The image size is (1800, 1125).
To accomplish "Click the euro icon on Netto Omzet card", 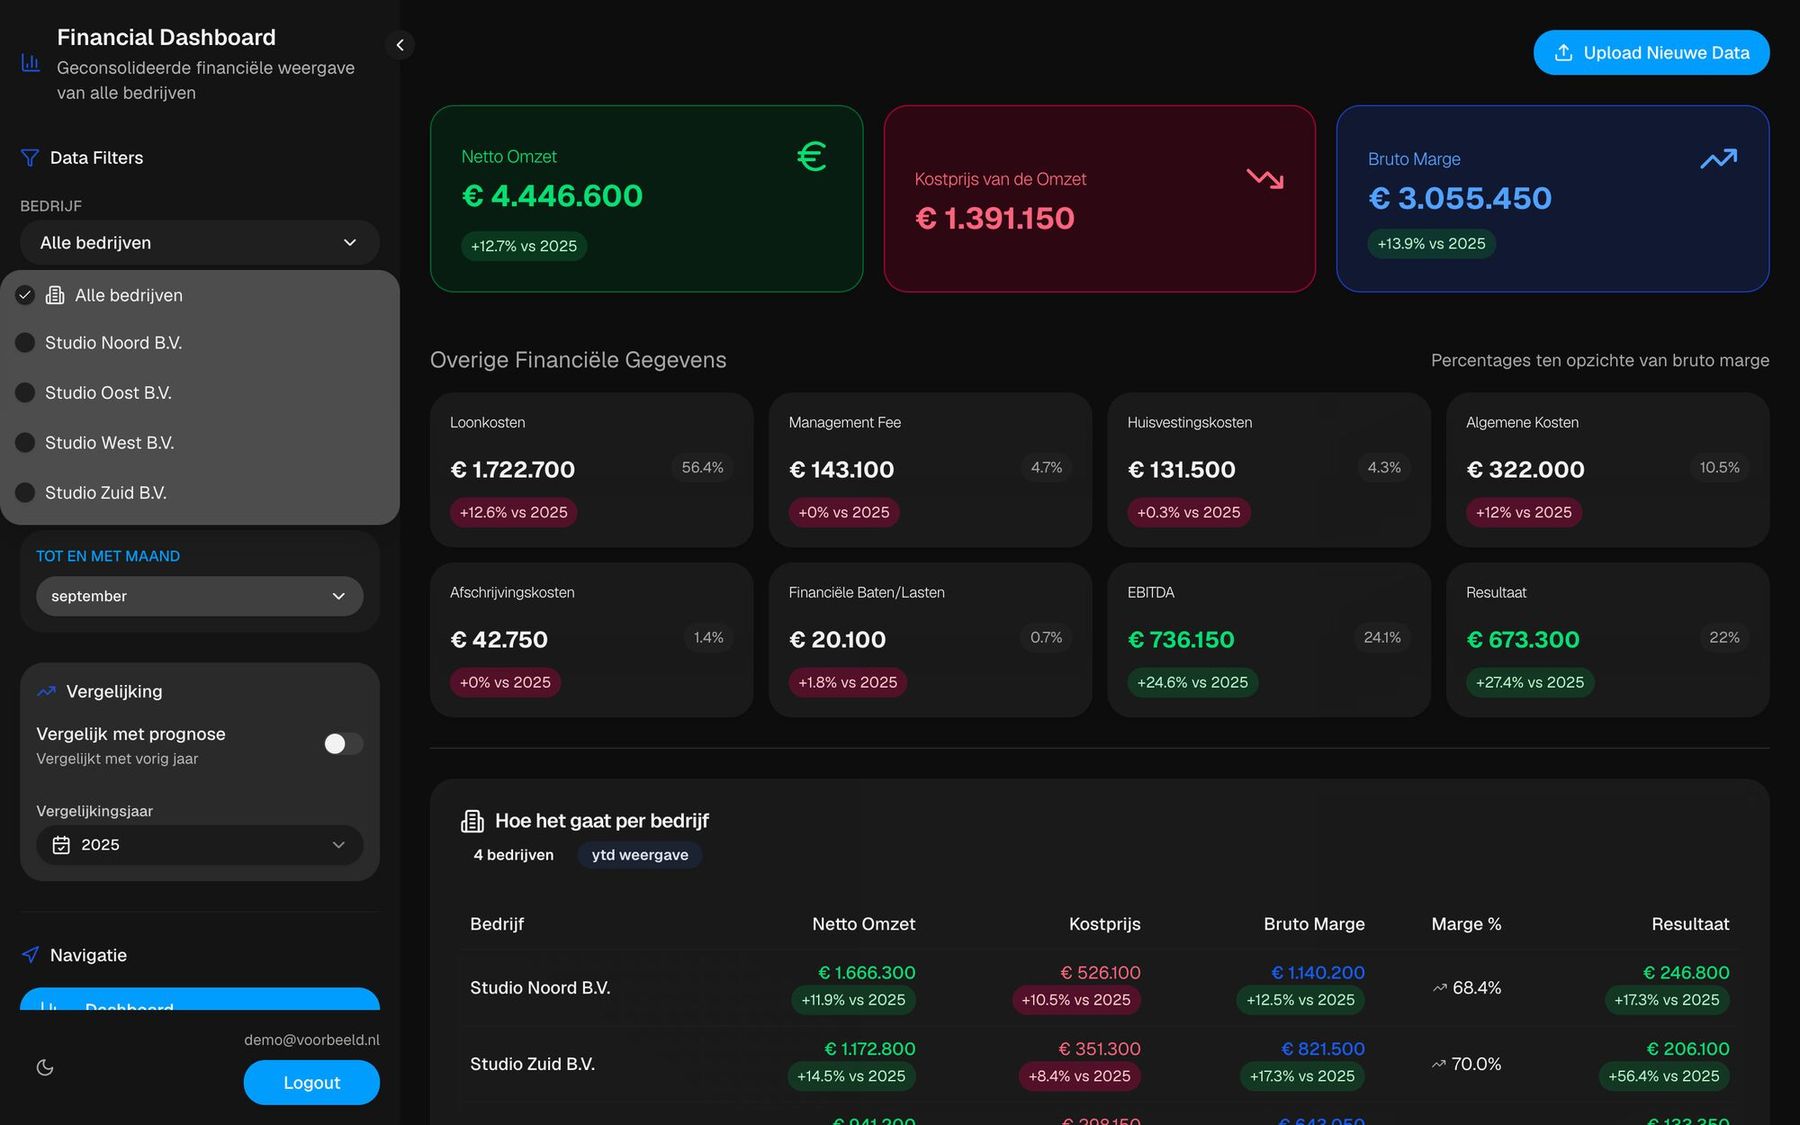I will coord(812,157).
